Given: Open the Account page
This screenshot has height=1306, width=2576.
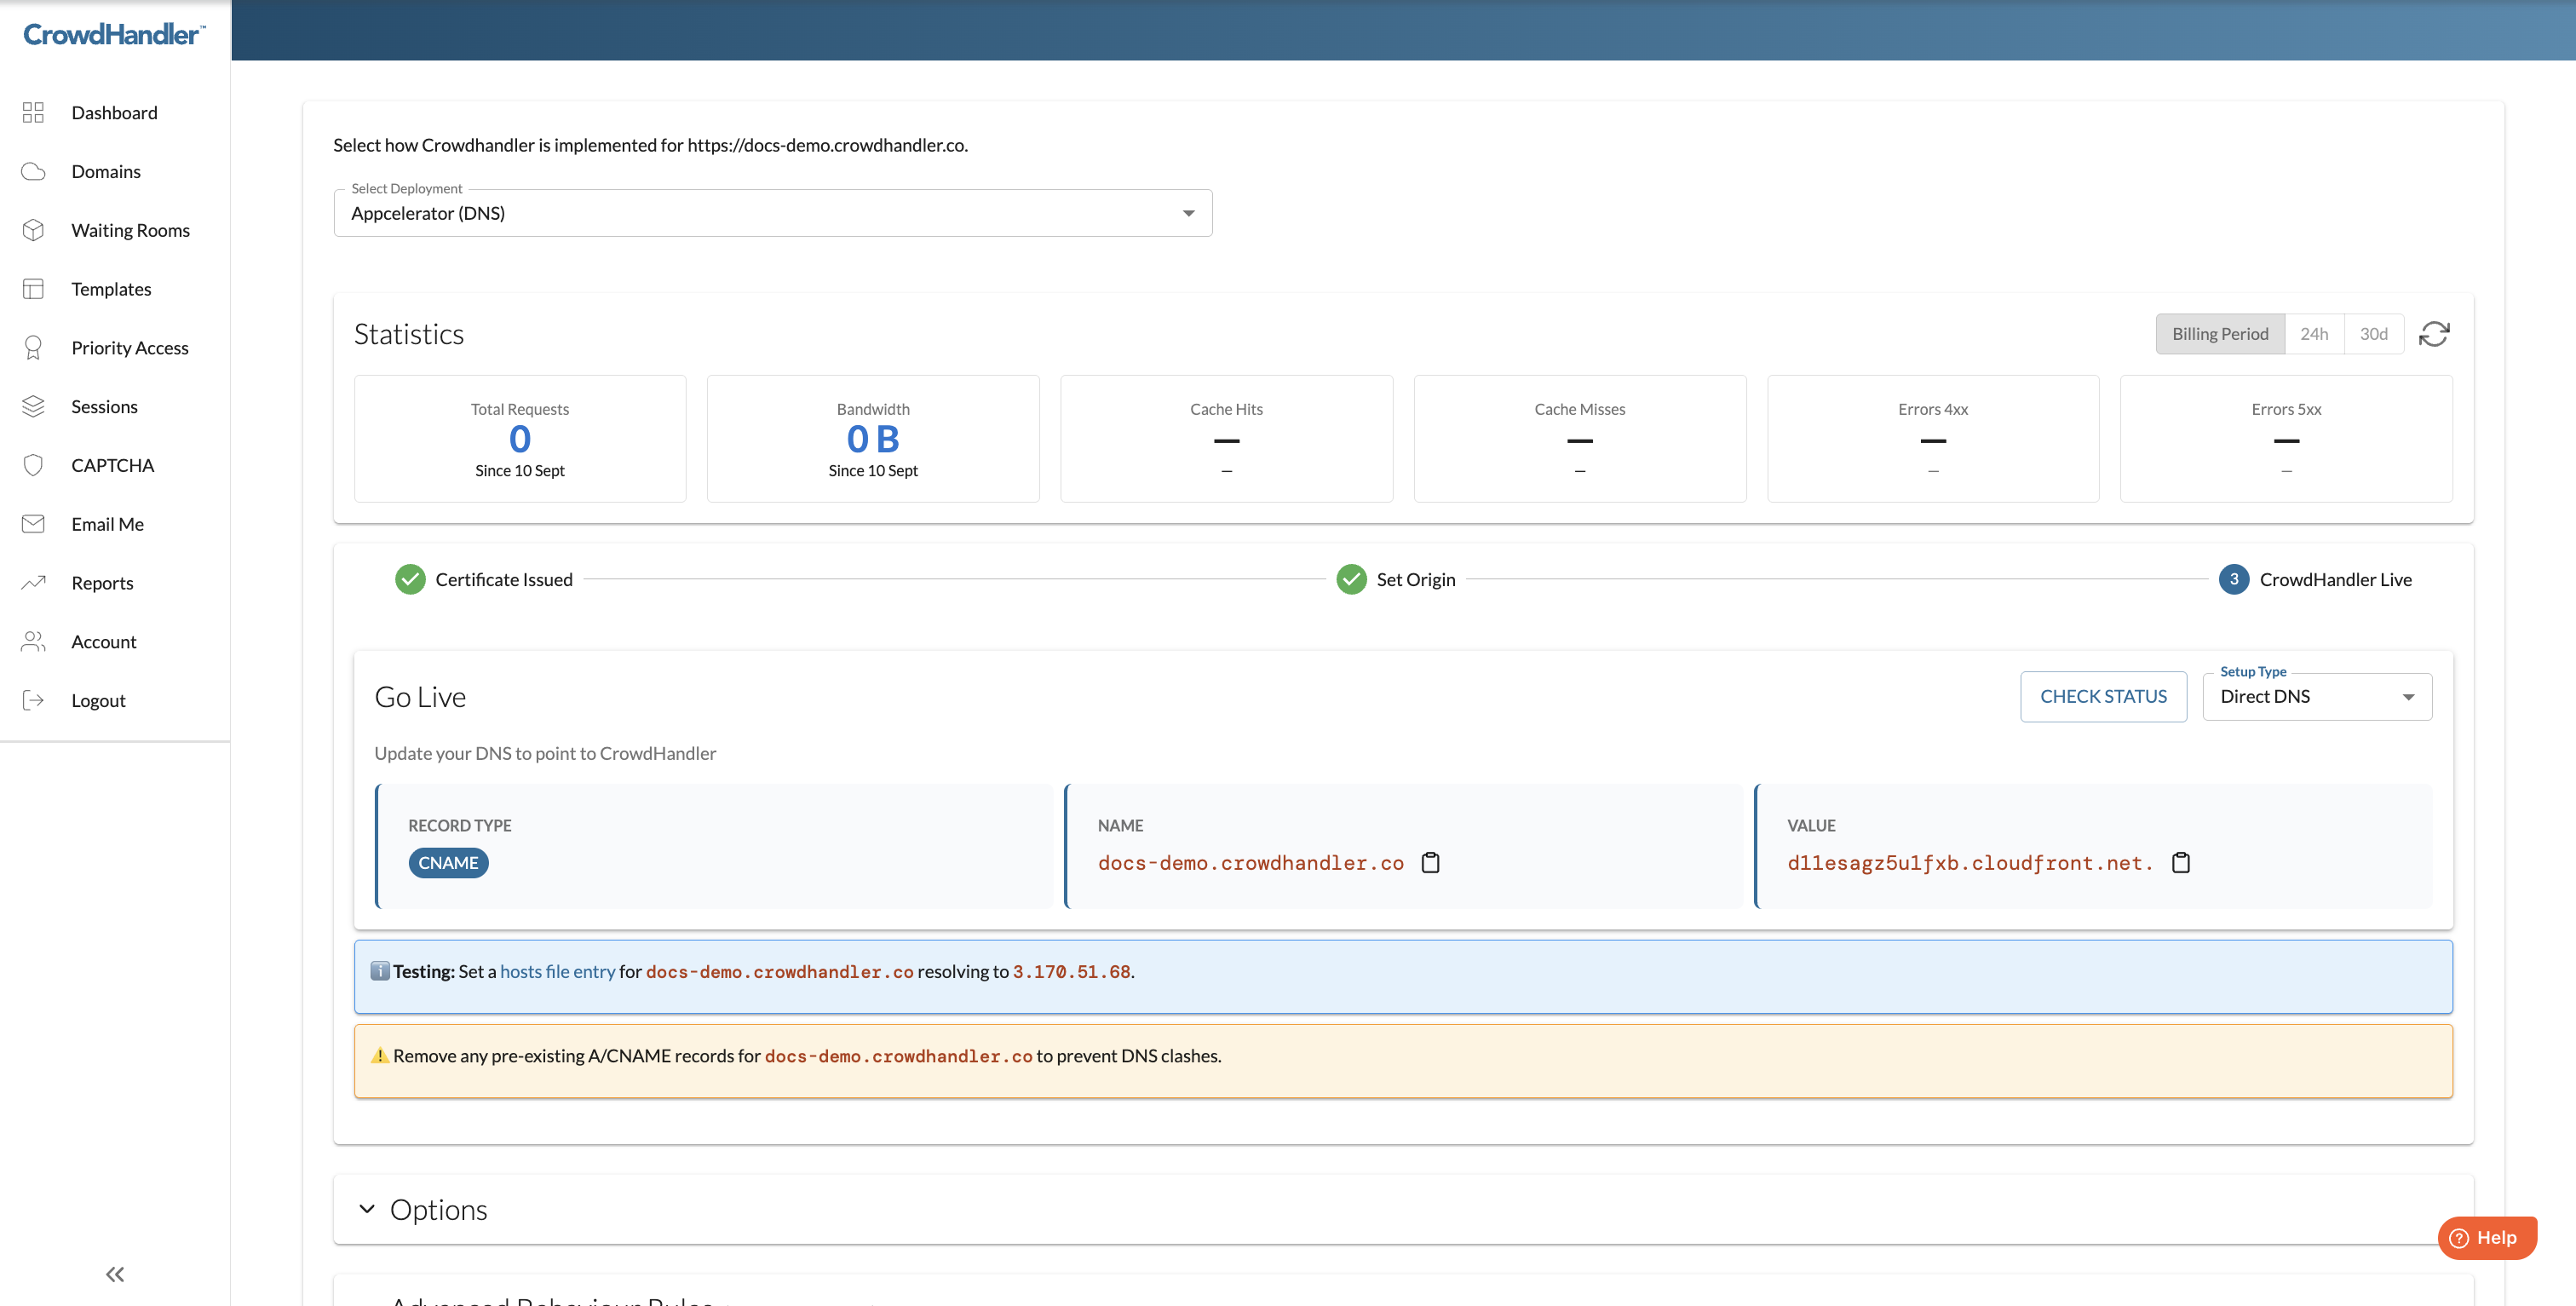Looking at the screenshot, I should coord(114,641).
